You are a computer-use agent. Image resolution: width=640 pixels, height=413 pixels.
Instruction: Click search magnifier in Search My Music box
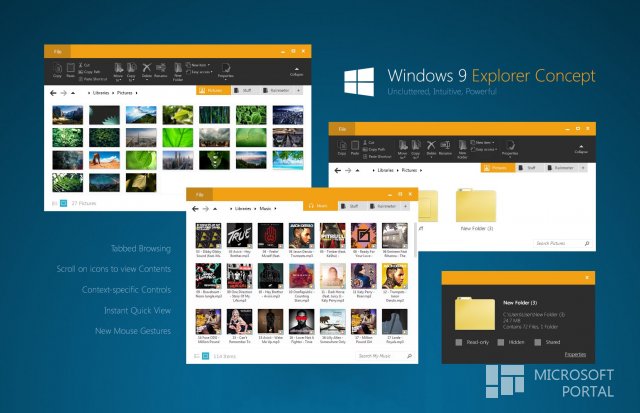click(x=409, y=356)
